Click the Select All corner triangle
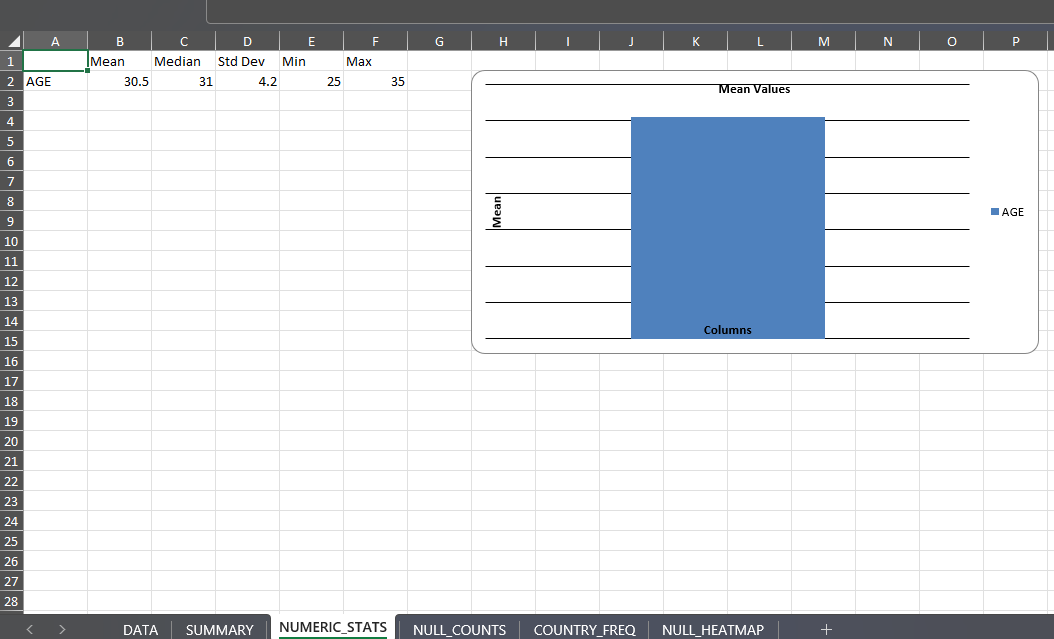 tap(12, 41)
